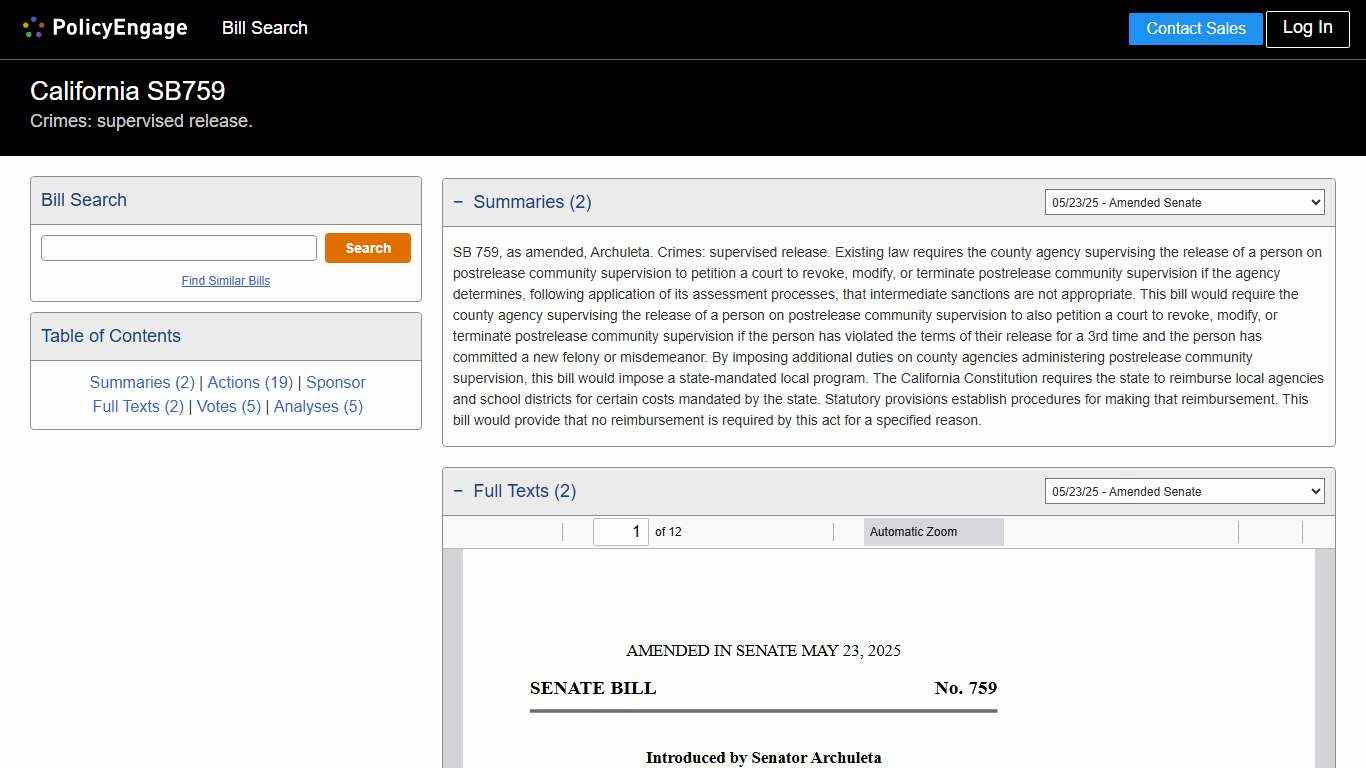This screenshot has height=768, width=1366.
Task: Click the page number input field
Action: pos(621,531)
